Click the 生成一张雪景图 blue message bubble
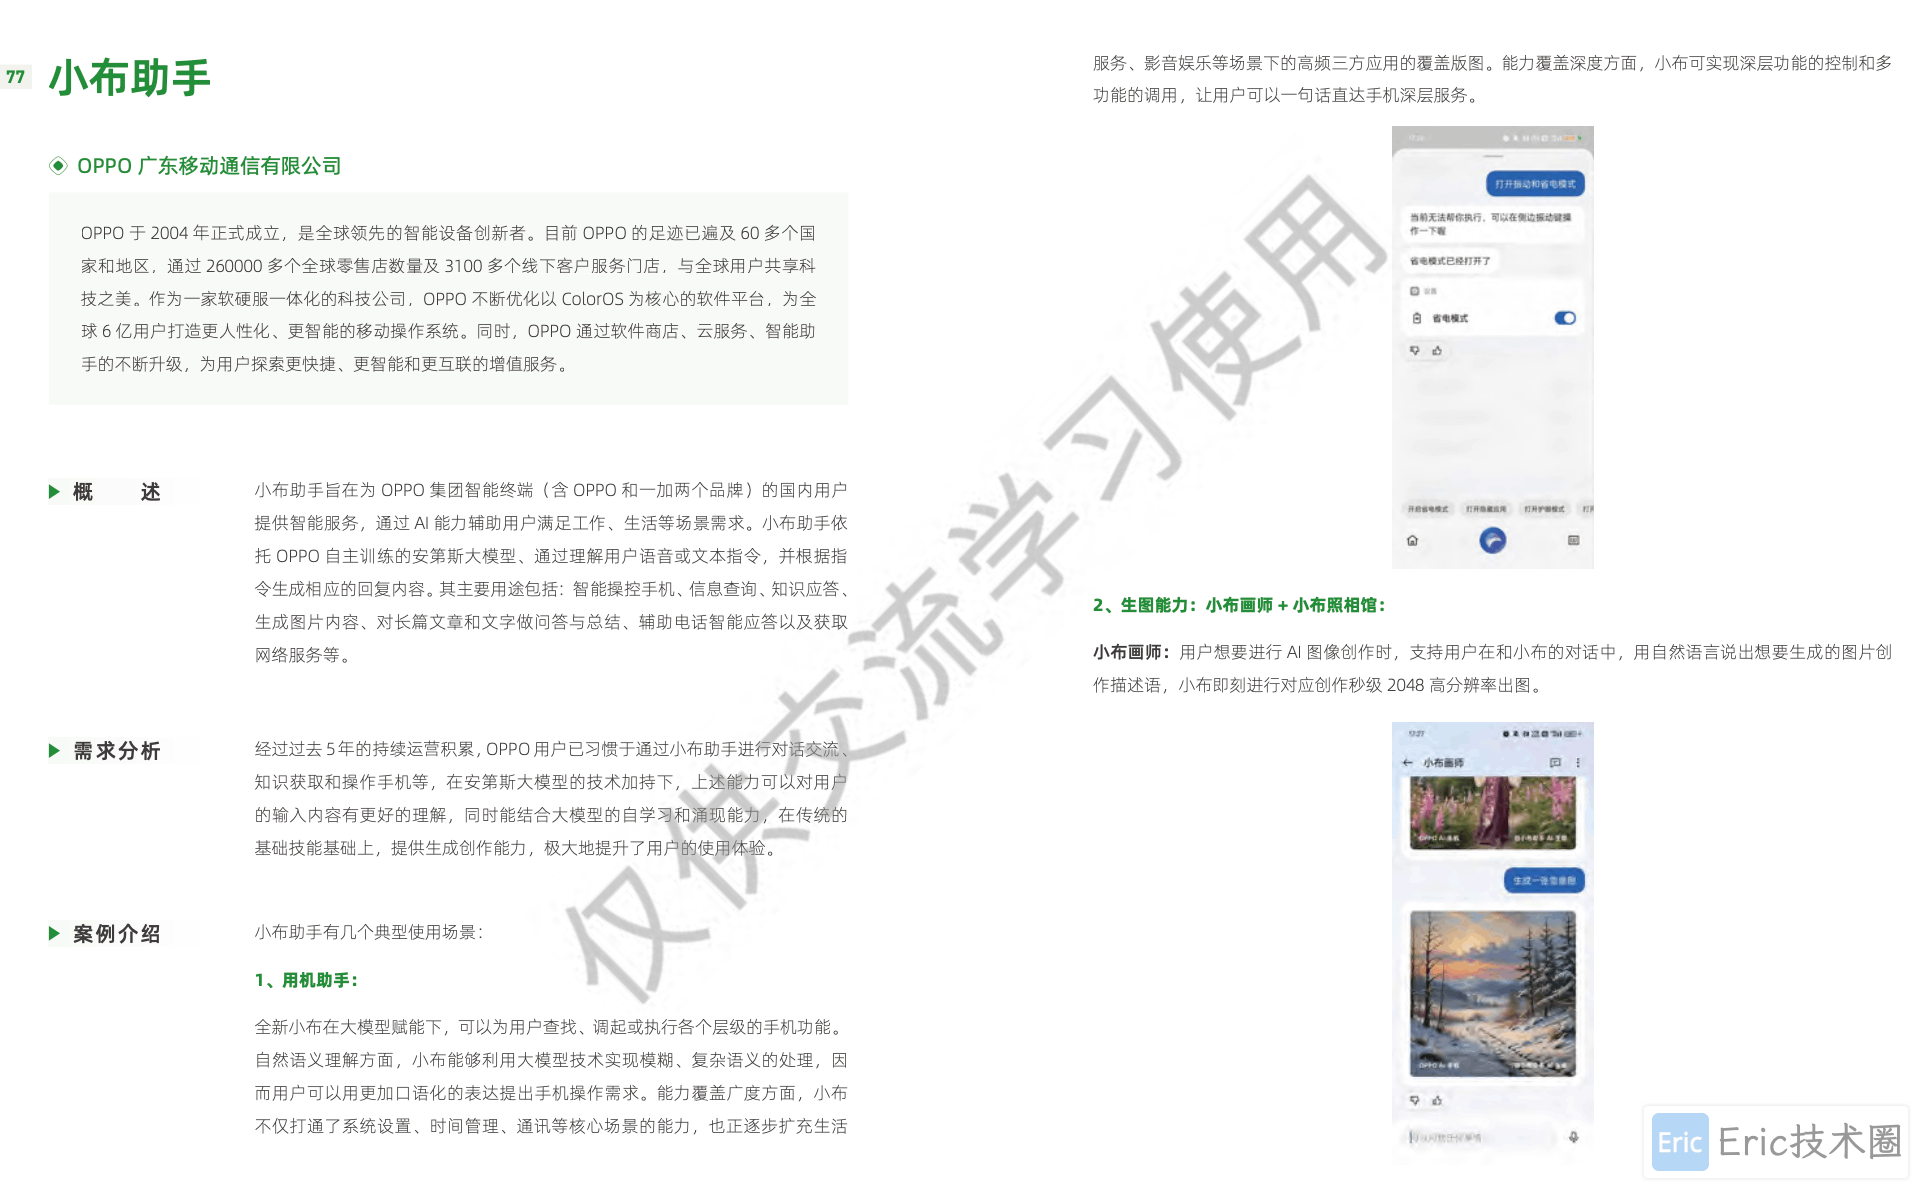The image size is (1932, 1202). [1544, 880]
